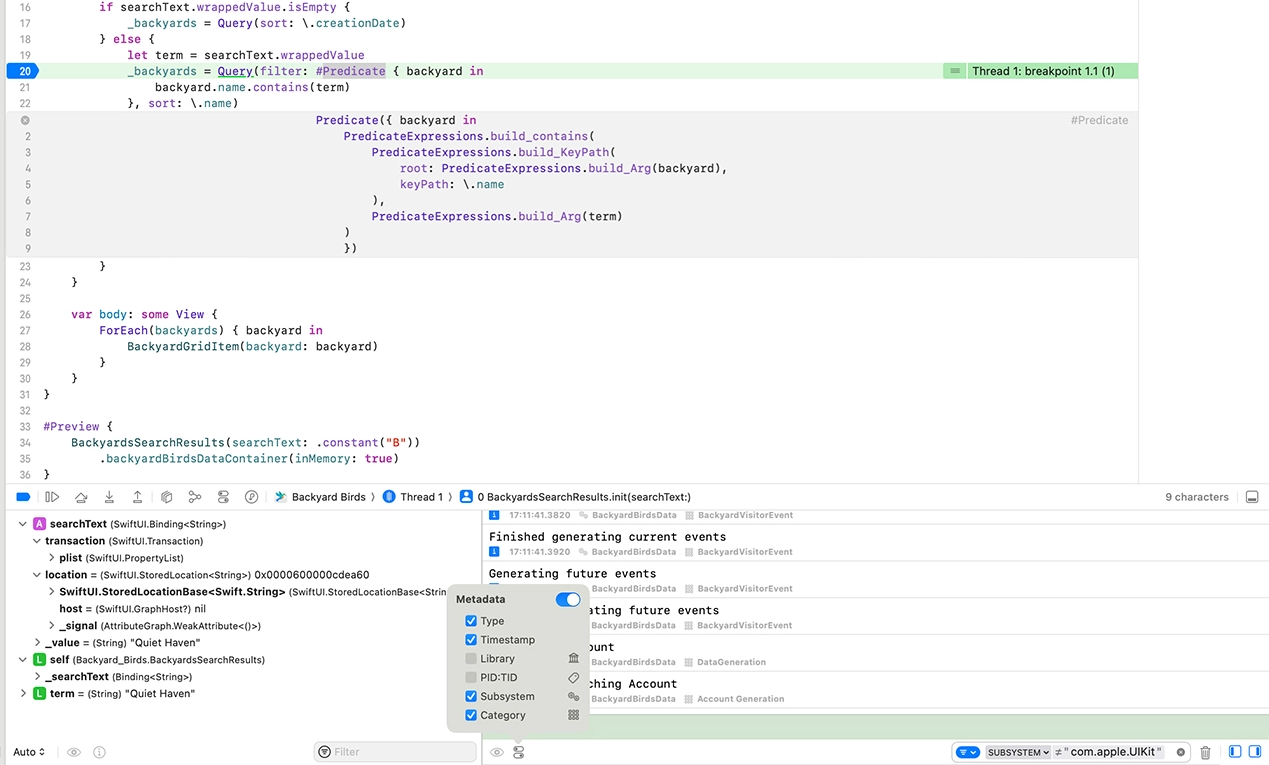Click Quick Look eye icon in variables view
The height and width of the screenshot is (765, 1269).
[x=74, y=752]
